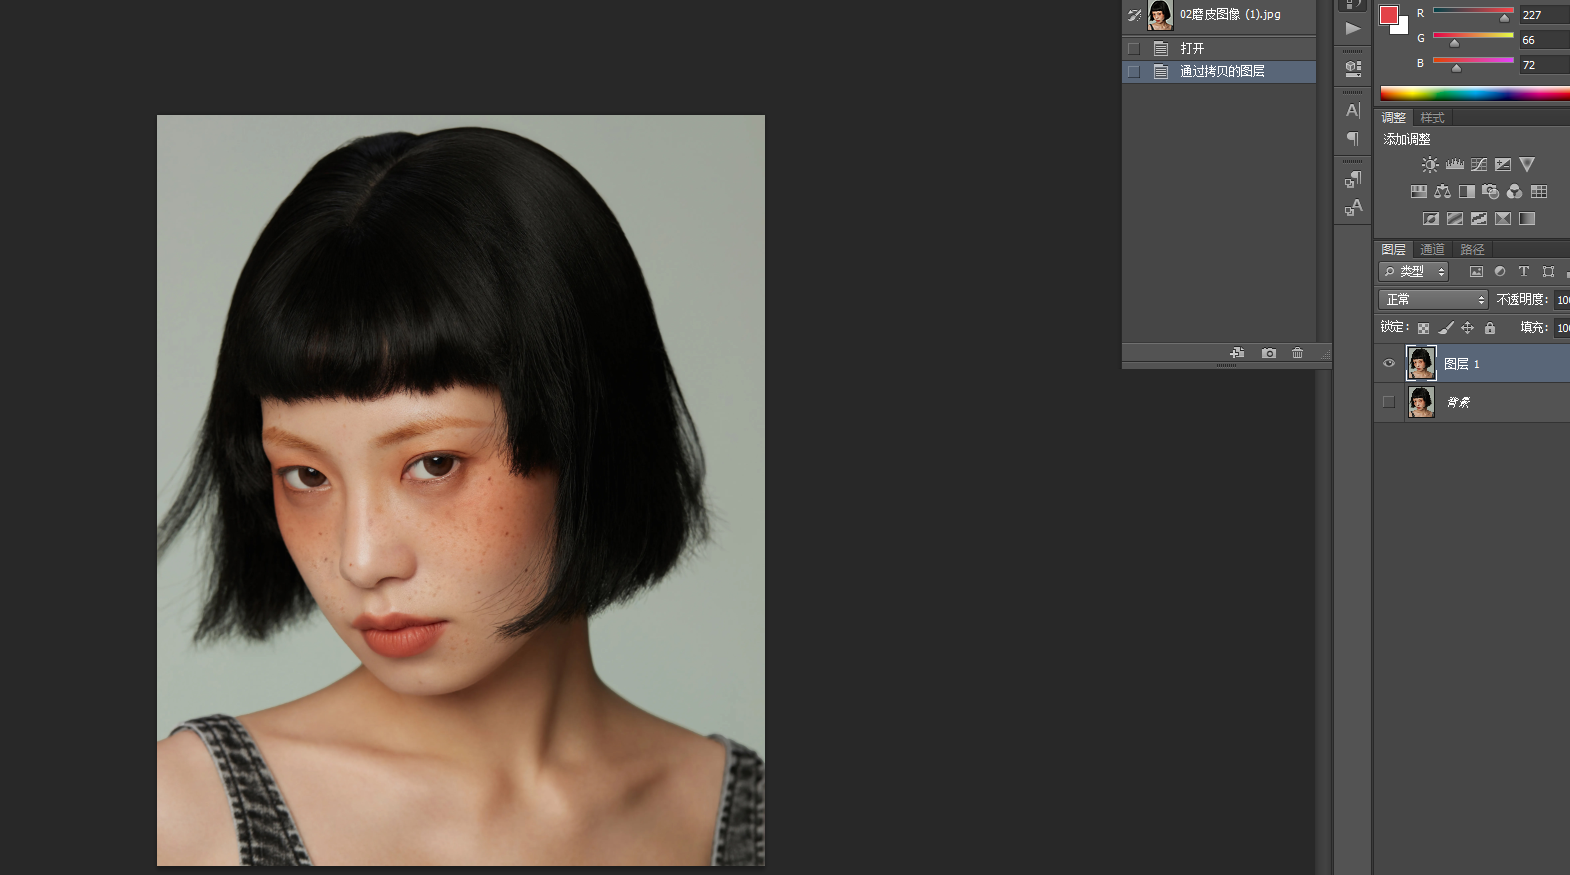Viewport: 1570px width, 875px height.
Task: Open the Paragraph panel icon
Action: 1353,139
